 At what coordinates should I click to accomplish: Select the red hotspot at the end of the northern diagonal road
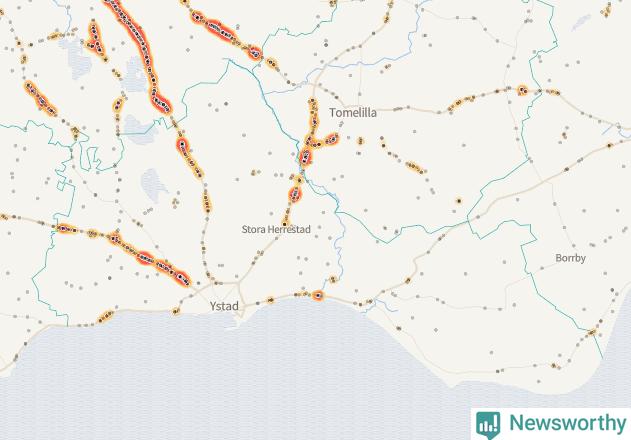(x=255, y=53)
